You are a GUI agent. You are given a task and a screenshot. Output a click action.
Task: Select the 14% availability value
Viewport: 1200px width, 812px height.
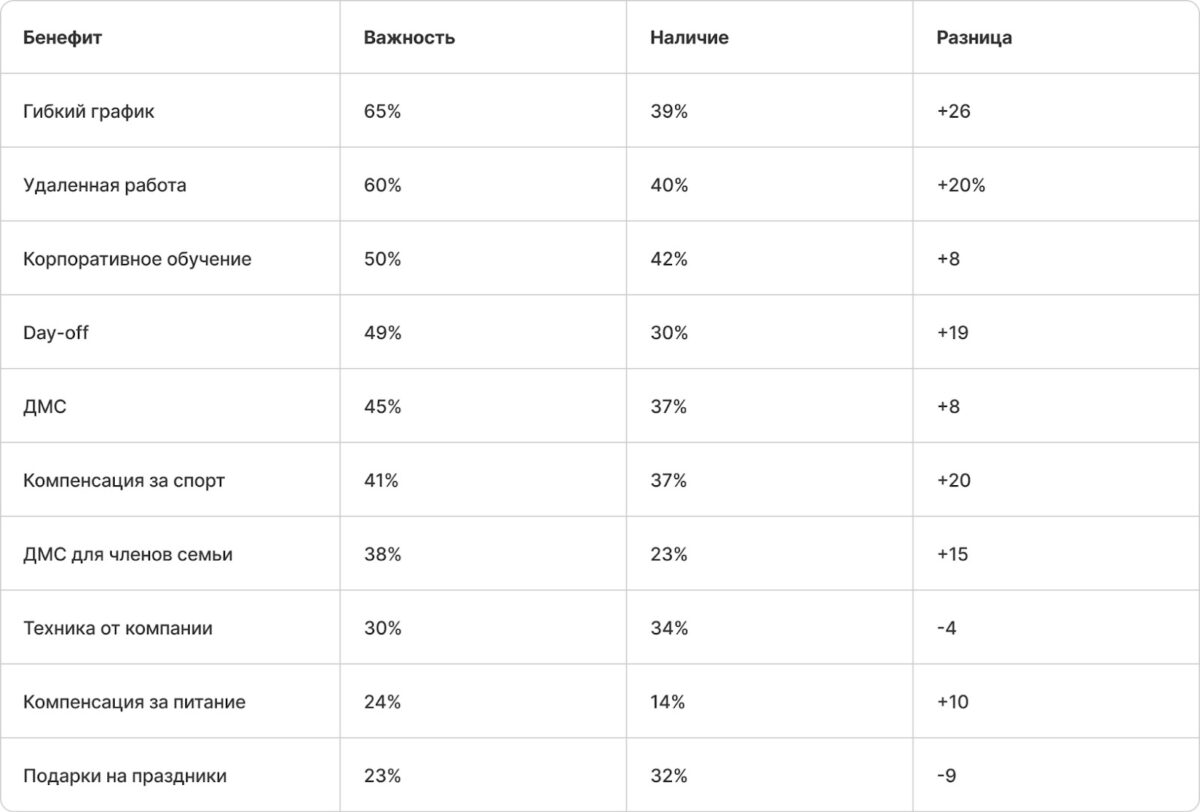click(668, 702)
